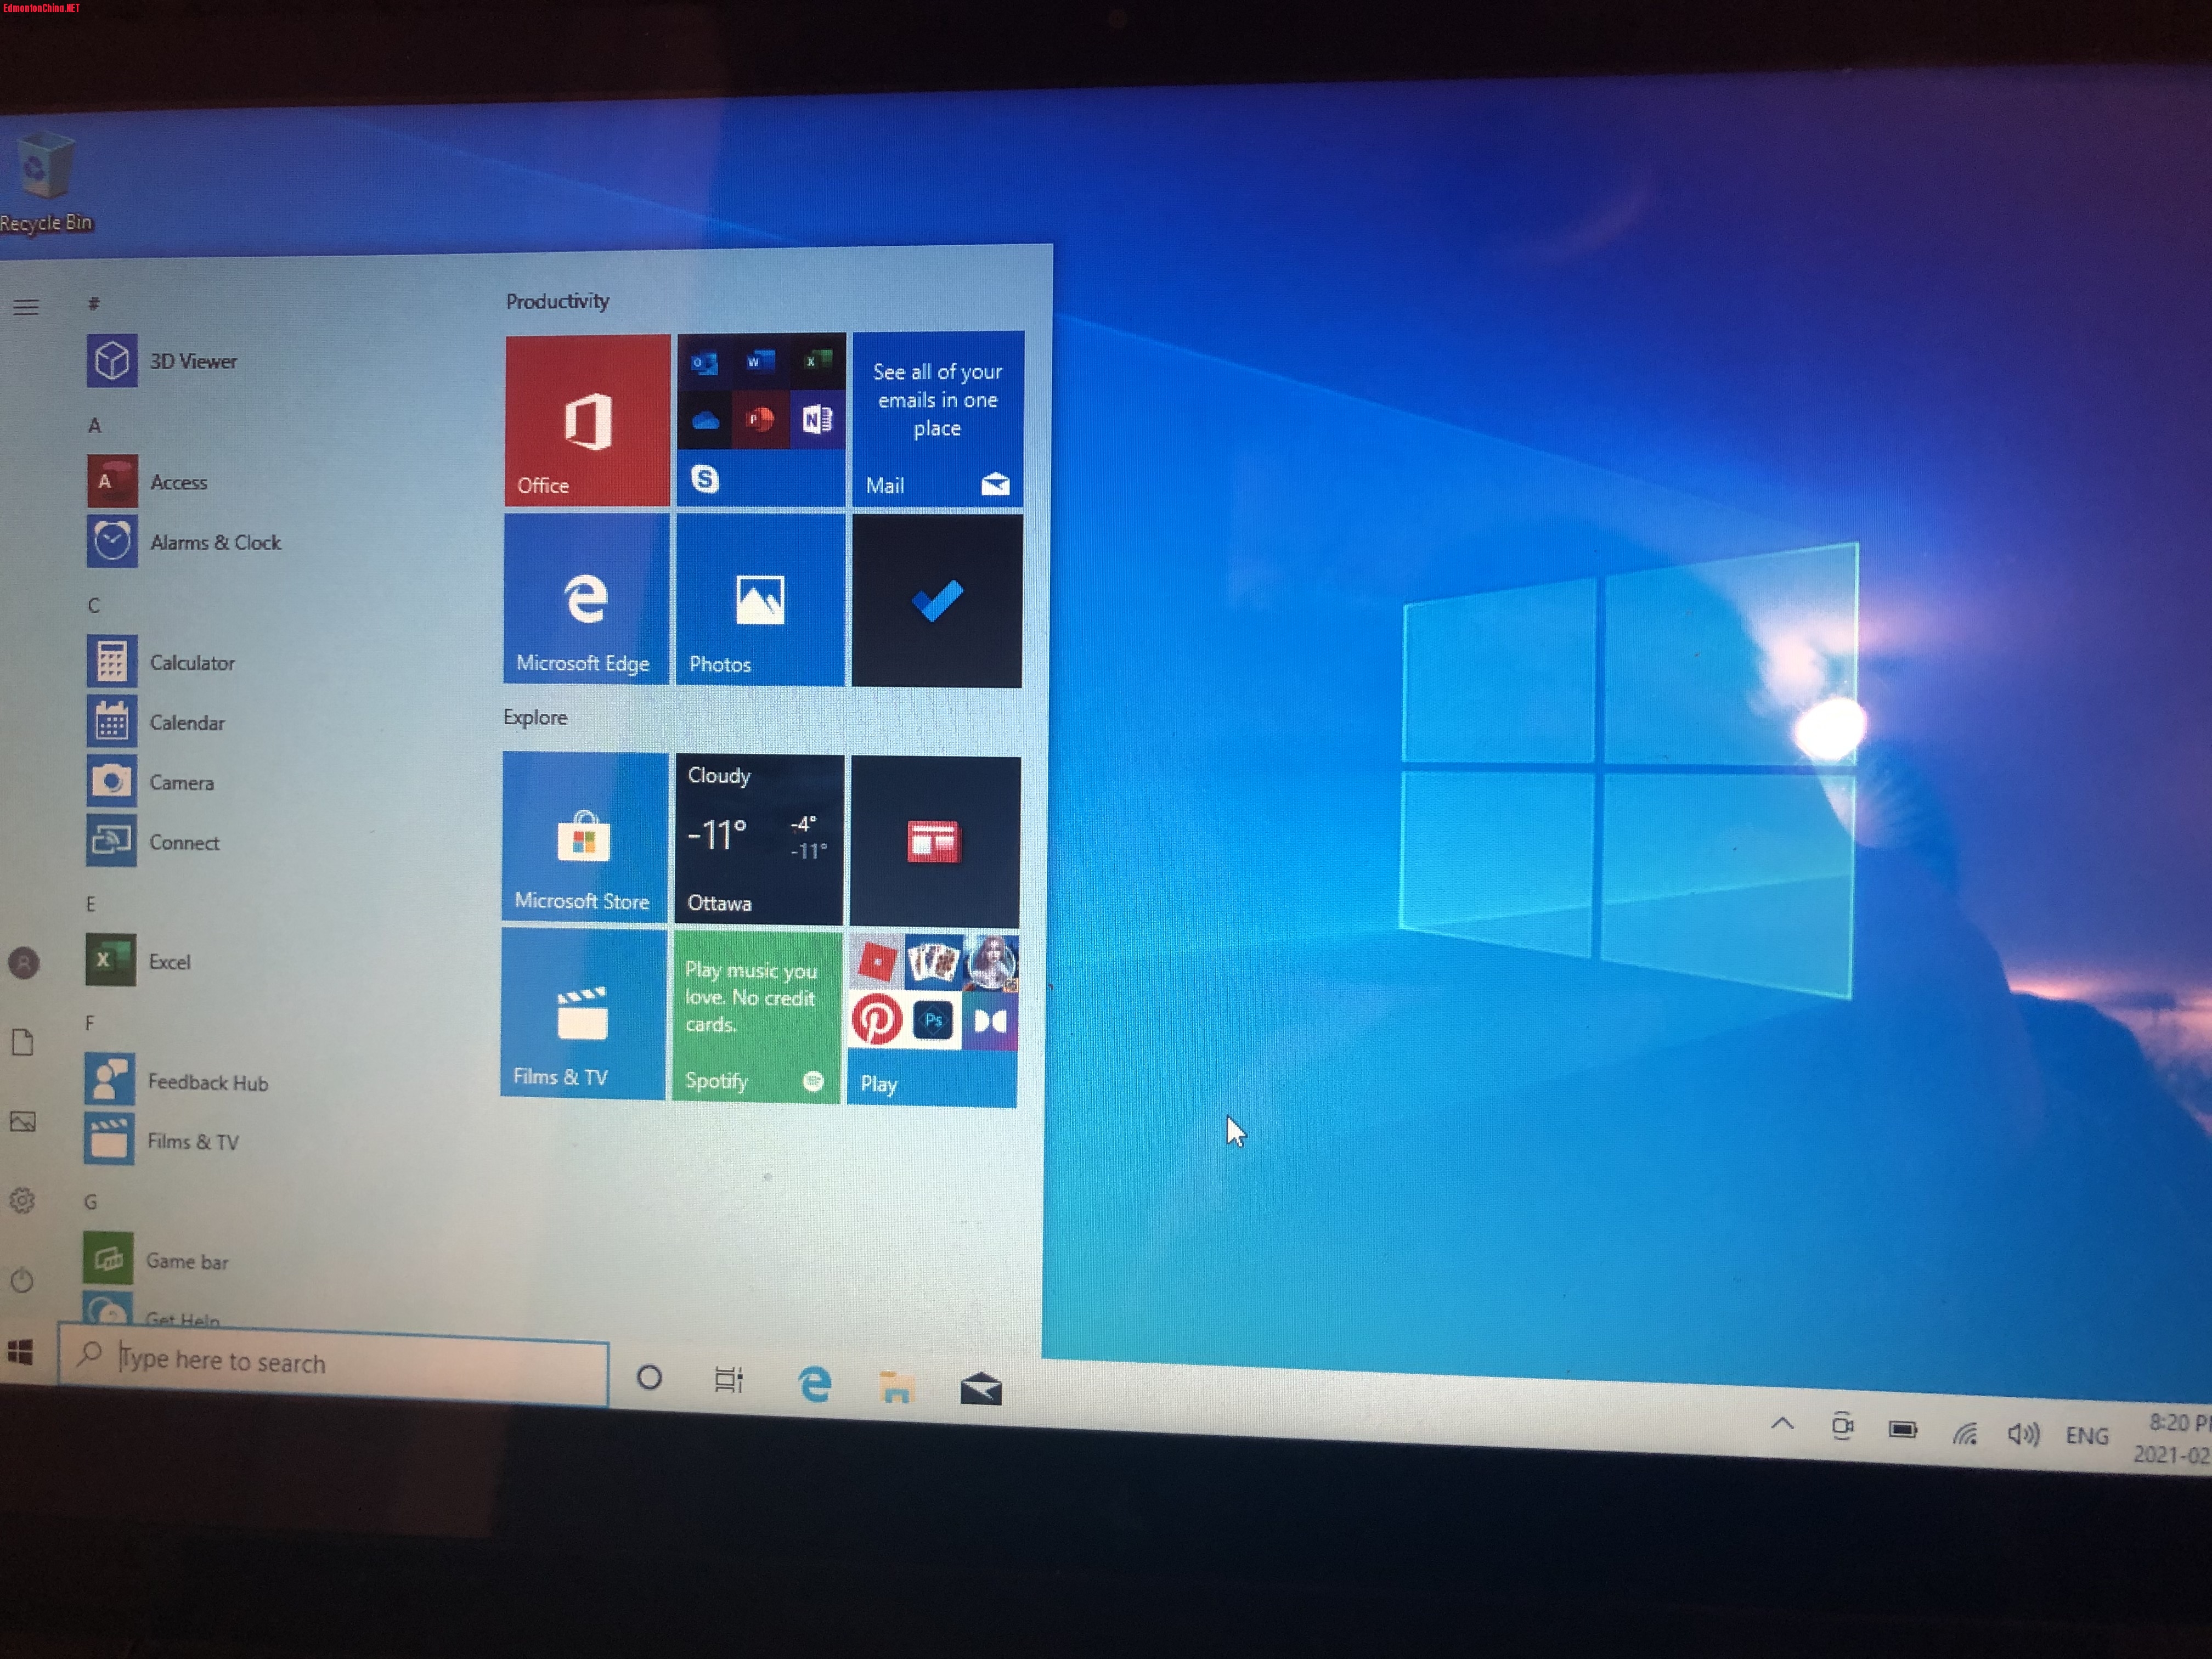Launch the Camera app
Screen dimensions: 2212x1659
[x=151, y=782]
